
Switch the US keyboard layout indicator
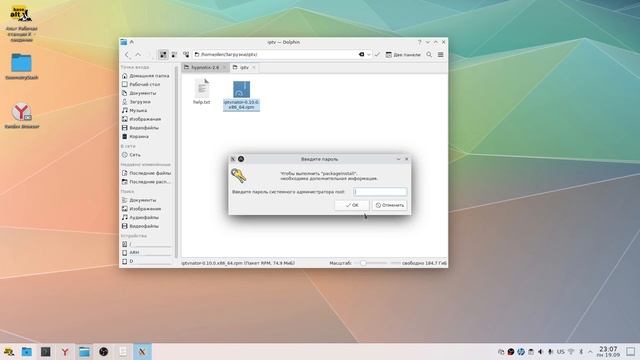[561, 352]
